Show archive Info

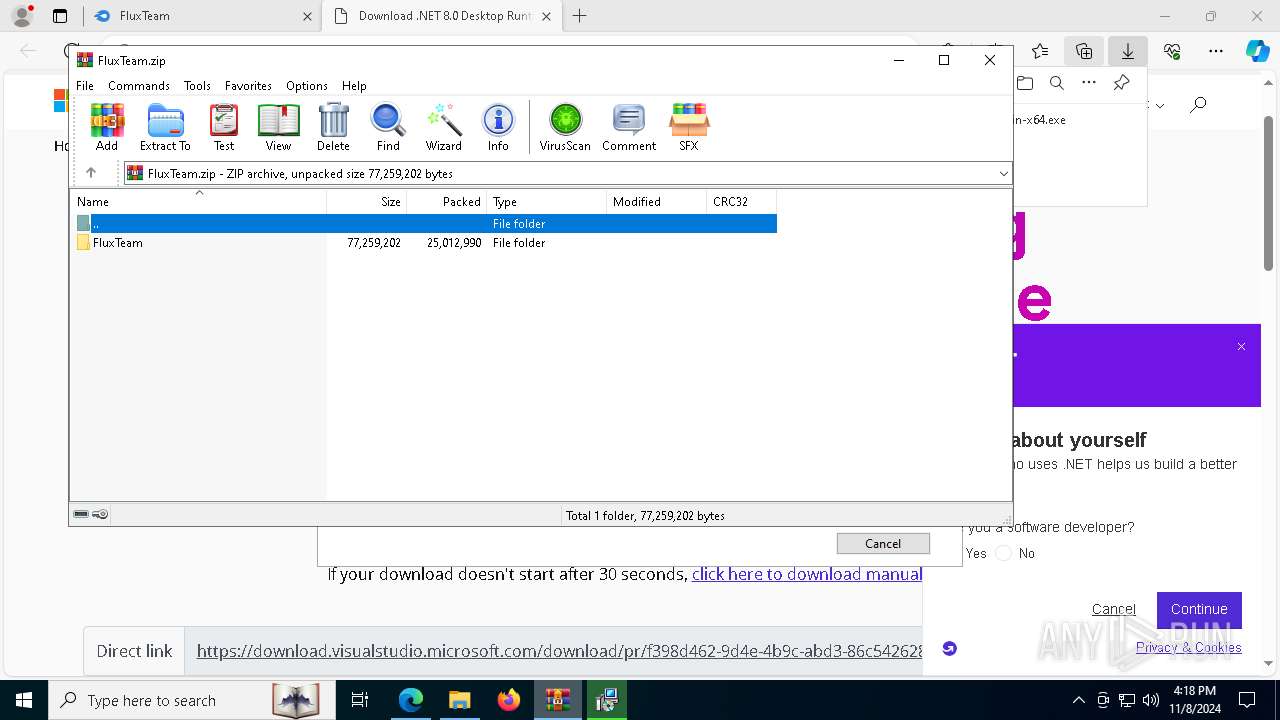pyautogui.click(x=498, y=127)
